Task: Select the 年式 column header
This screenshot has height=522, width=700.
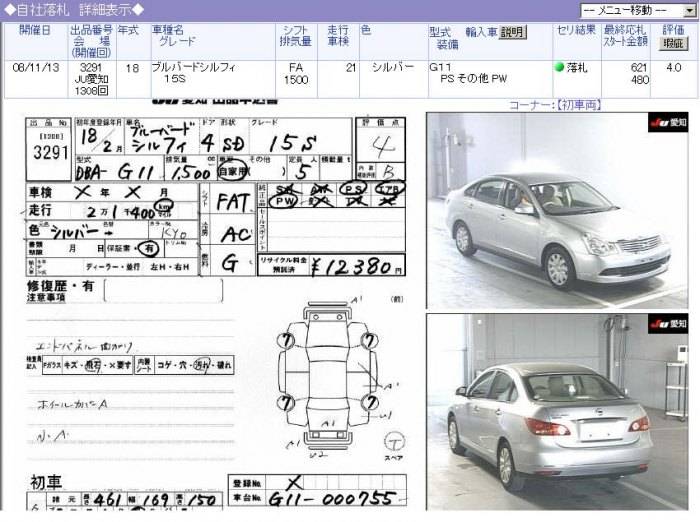Action: pos(128,30)
